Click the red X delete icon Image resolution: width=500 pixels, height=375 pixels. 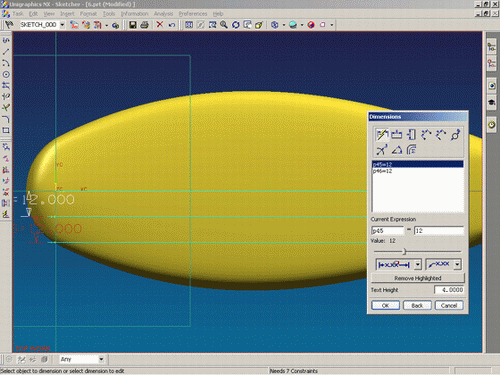(x=160, y=25)
